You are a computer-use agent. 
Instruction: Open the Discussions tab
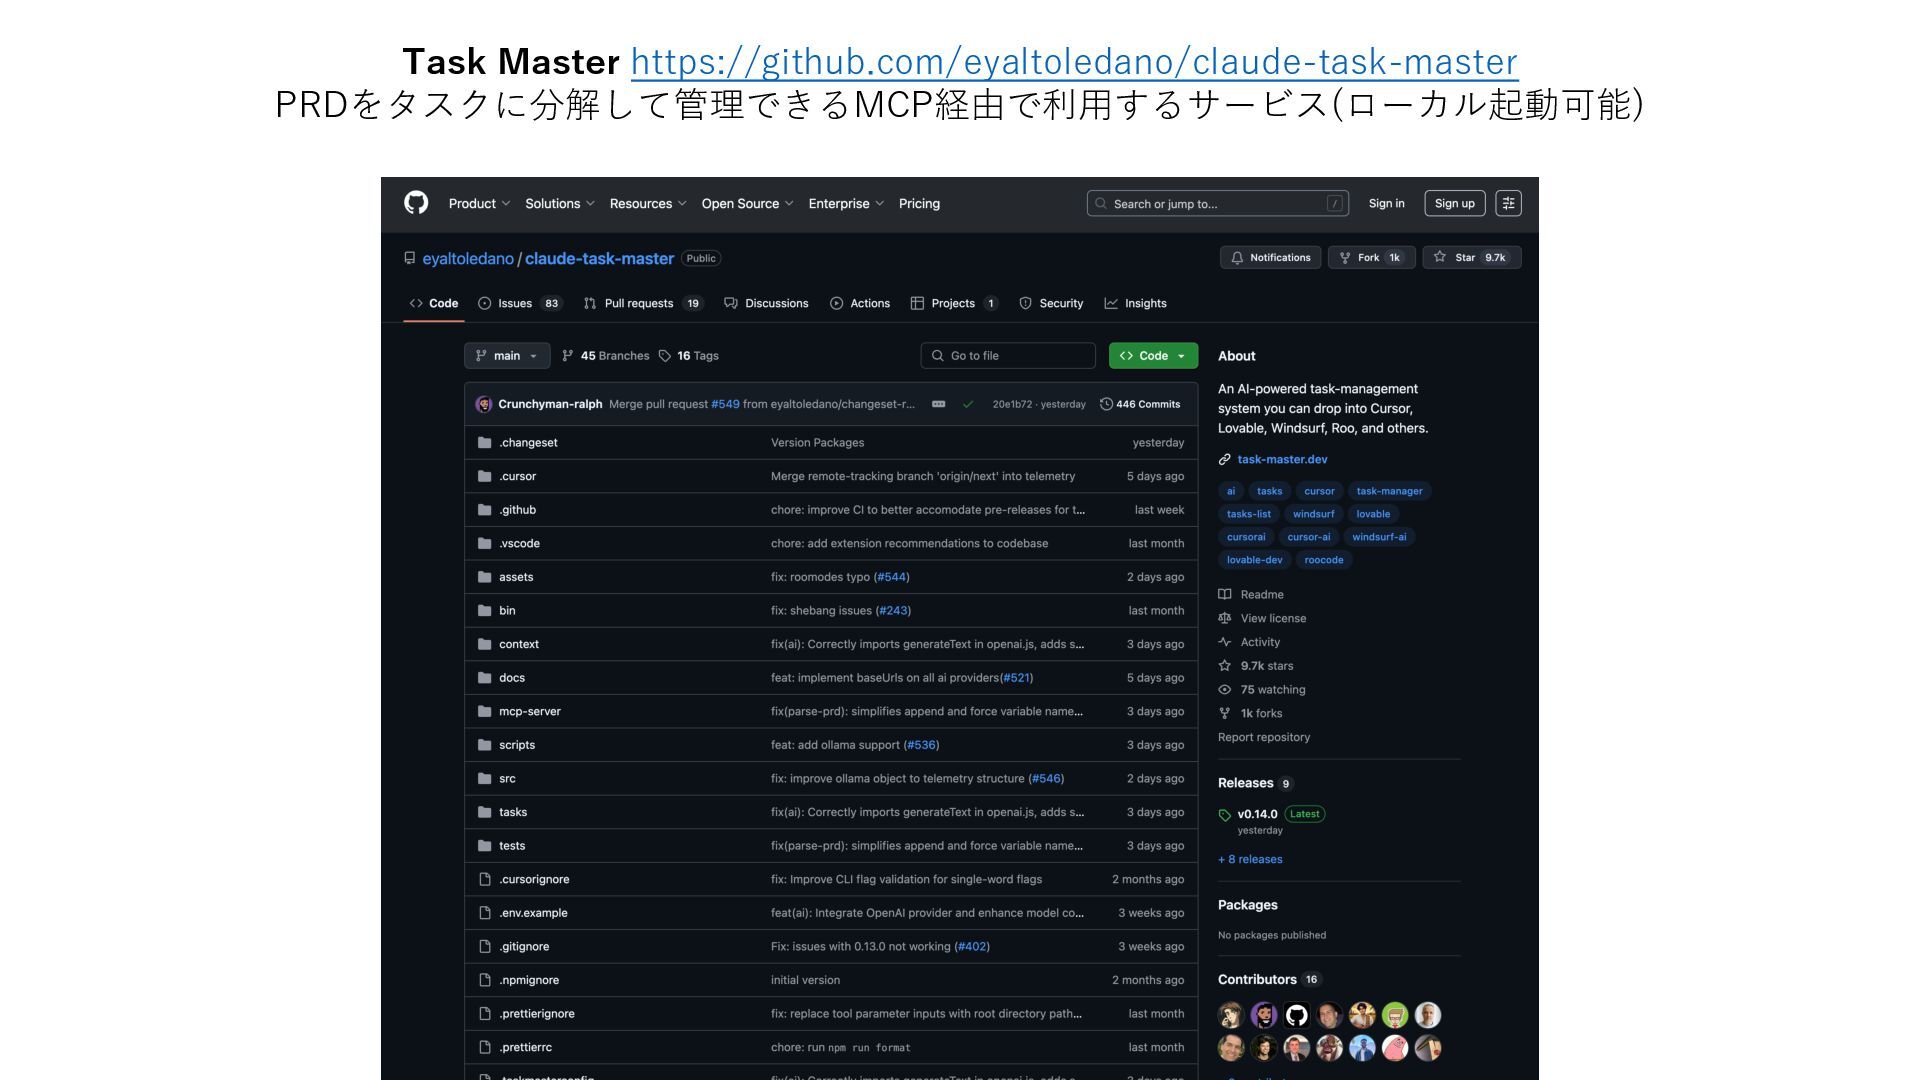point(766,303)
